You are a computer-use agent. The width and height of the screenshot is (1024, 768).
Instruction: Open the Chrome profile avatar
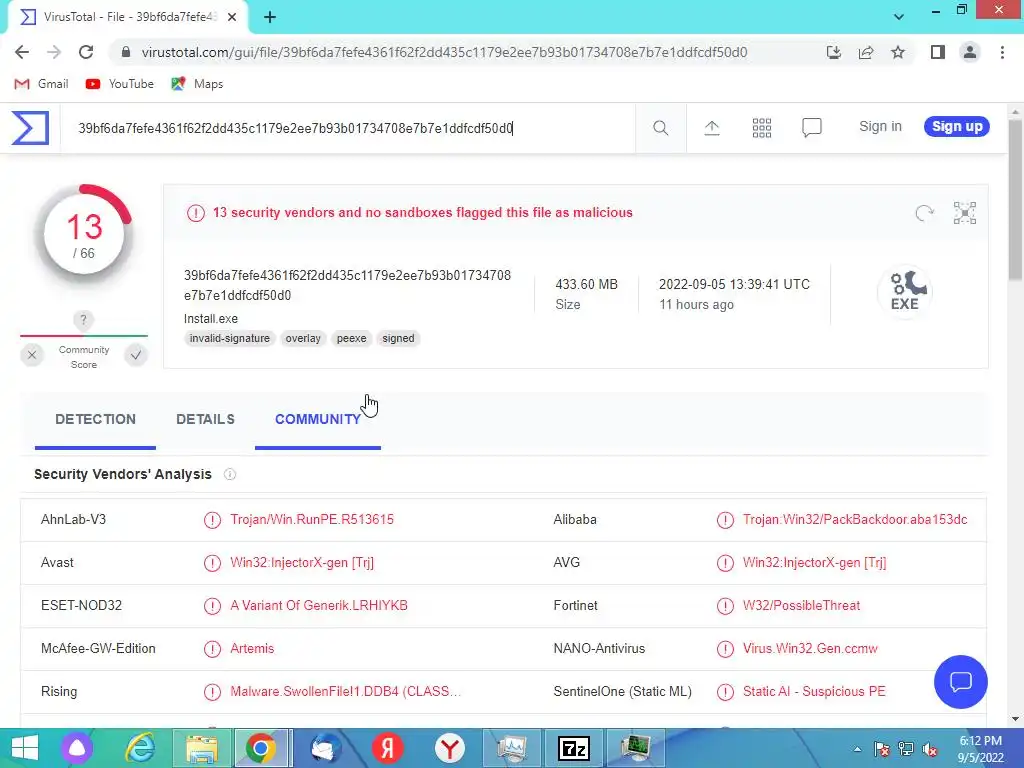(x=970, y=52)
